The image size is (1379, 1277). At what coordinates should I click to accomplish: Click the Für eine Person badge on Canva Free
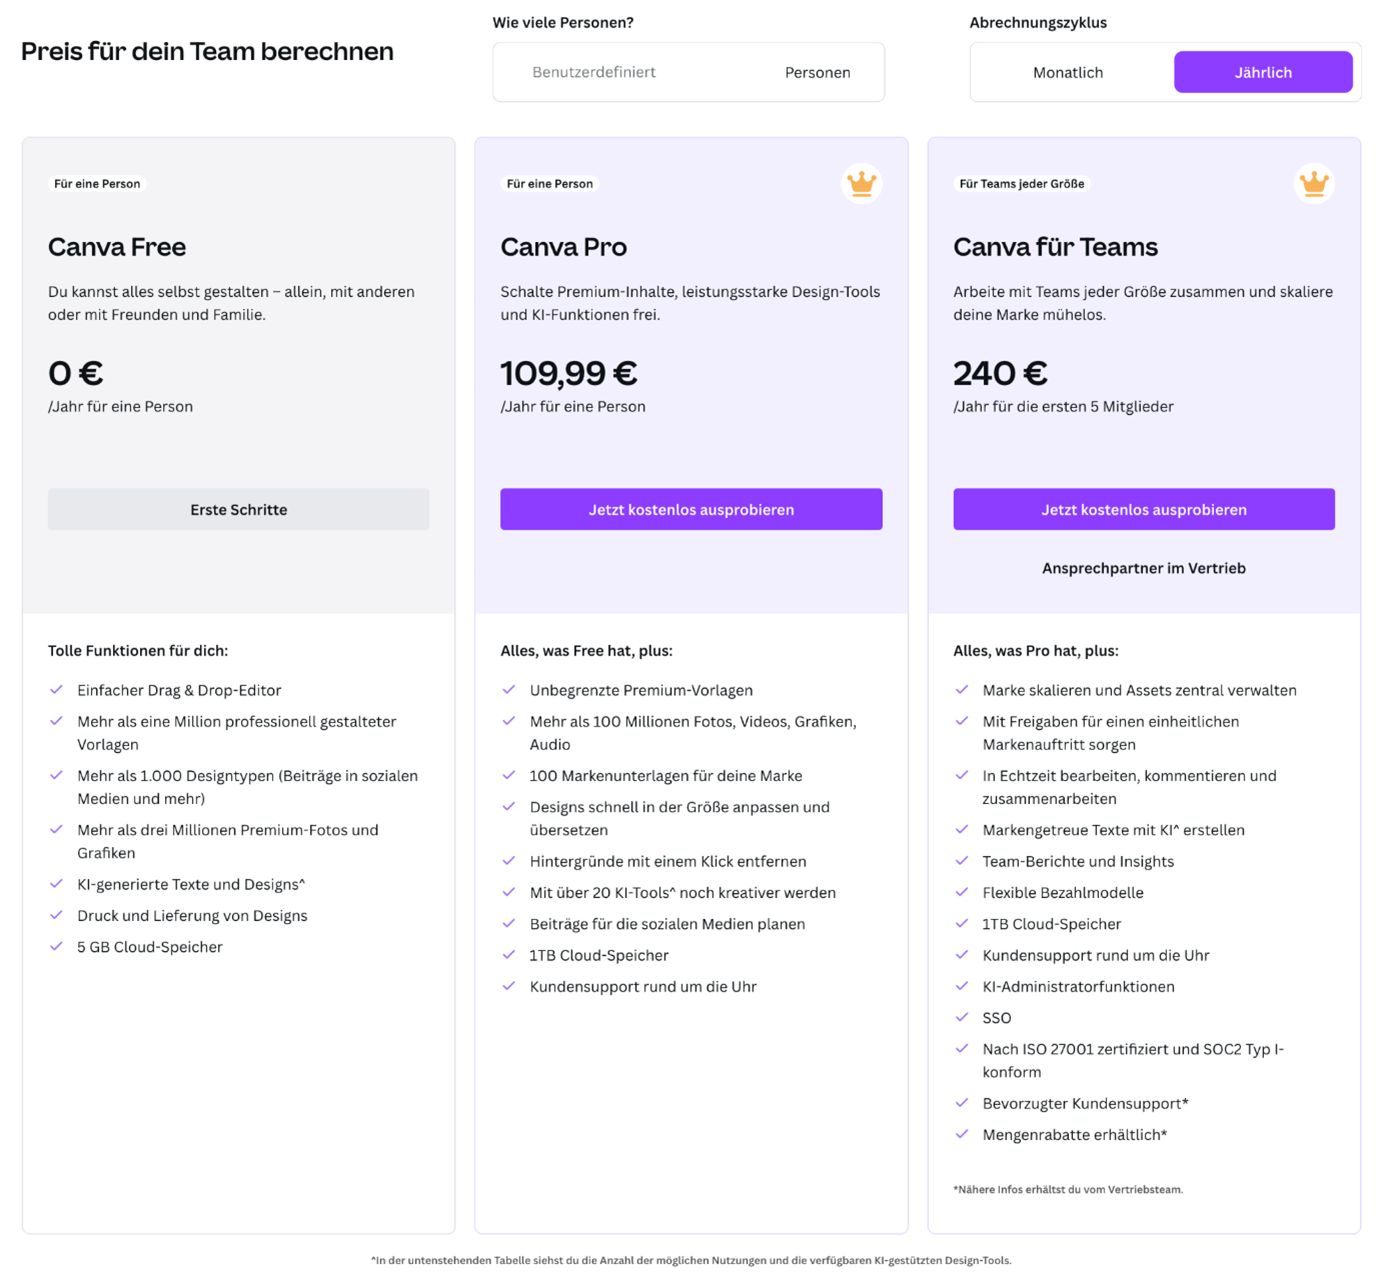[x=97, y=184]
